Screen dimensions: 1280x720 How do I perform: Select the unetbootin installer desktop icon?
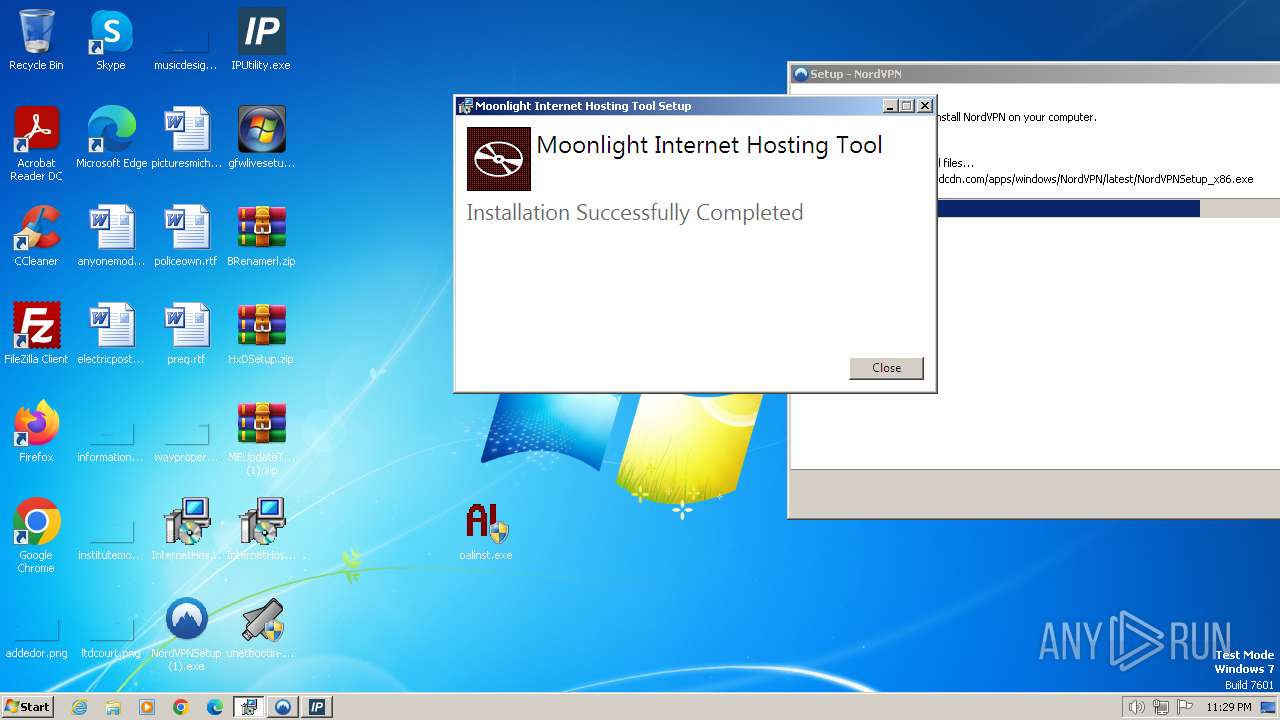(261, 628)
